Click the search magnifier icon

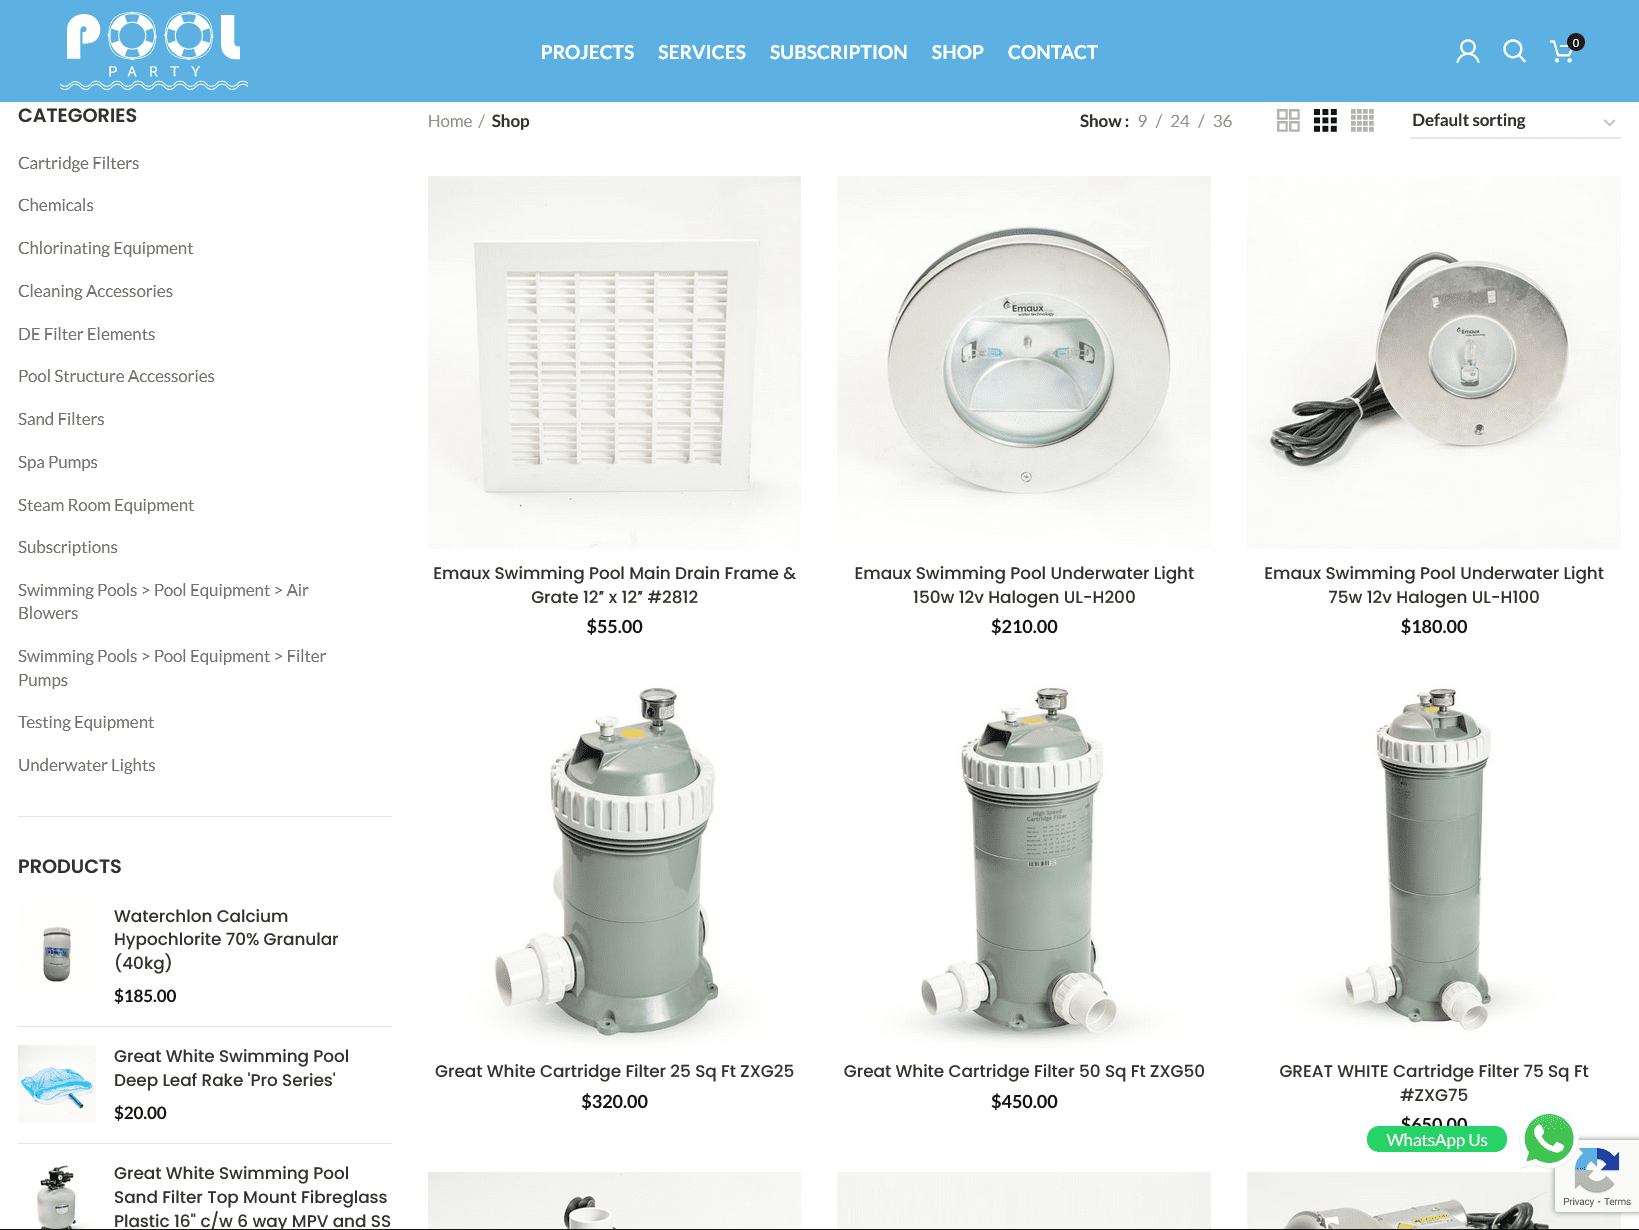click(1514, 51)
